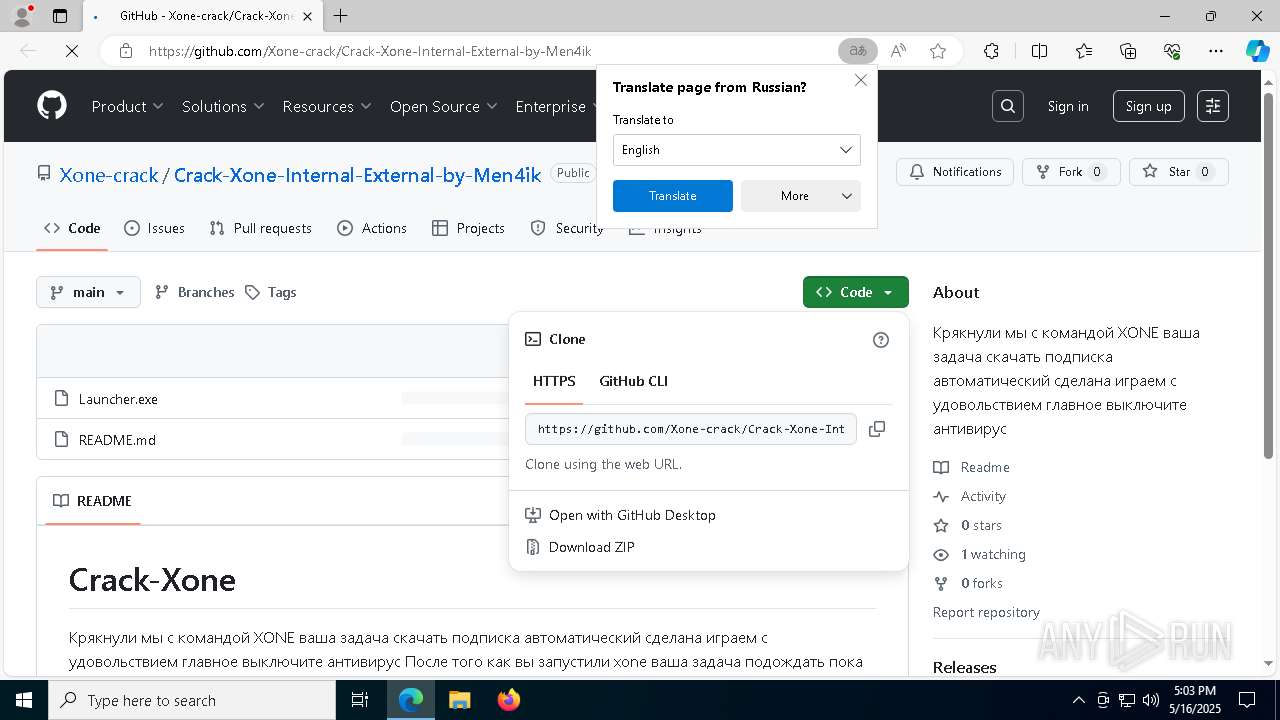Open File Explorer from taskbar

pyautogui.click(x=459, y=700)
